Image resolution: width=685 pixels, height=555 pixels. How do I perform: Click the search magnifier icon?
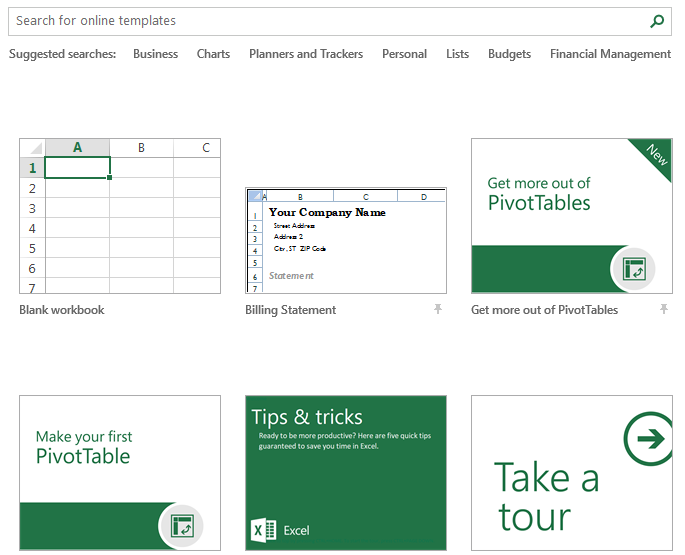click(657, 21)
